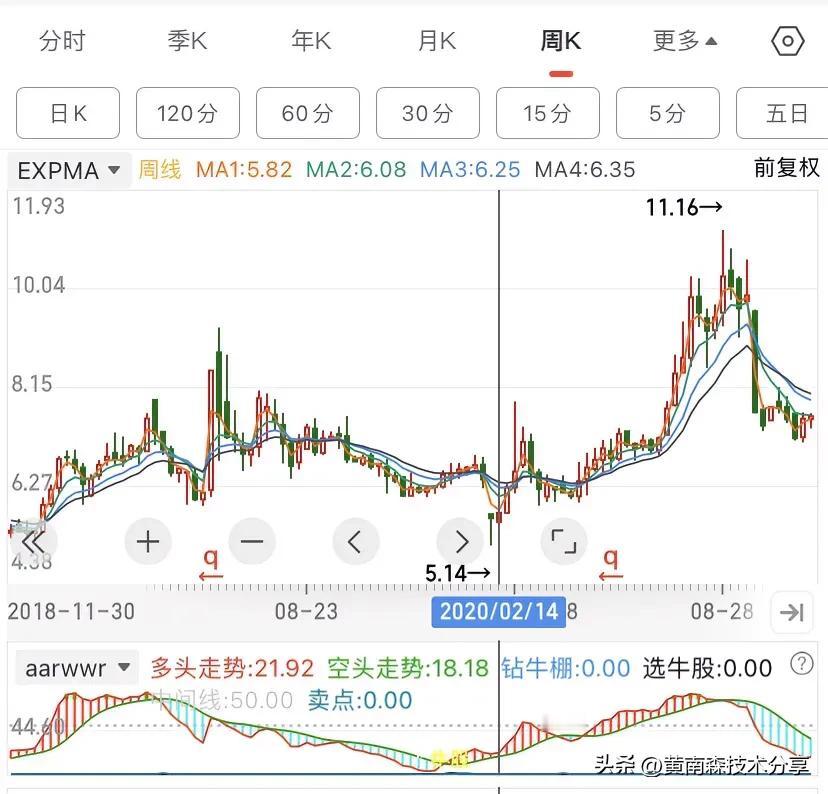Expand the EXPMA indicator dropdown
Image resolution: width=828 pixels, height=794 pixels.
pos(69,171)
